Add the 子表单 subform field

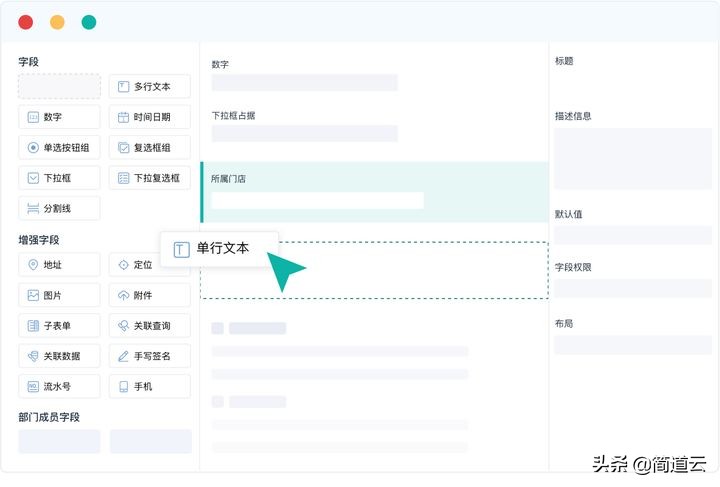(x=59, y=325)
